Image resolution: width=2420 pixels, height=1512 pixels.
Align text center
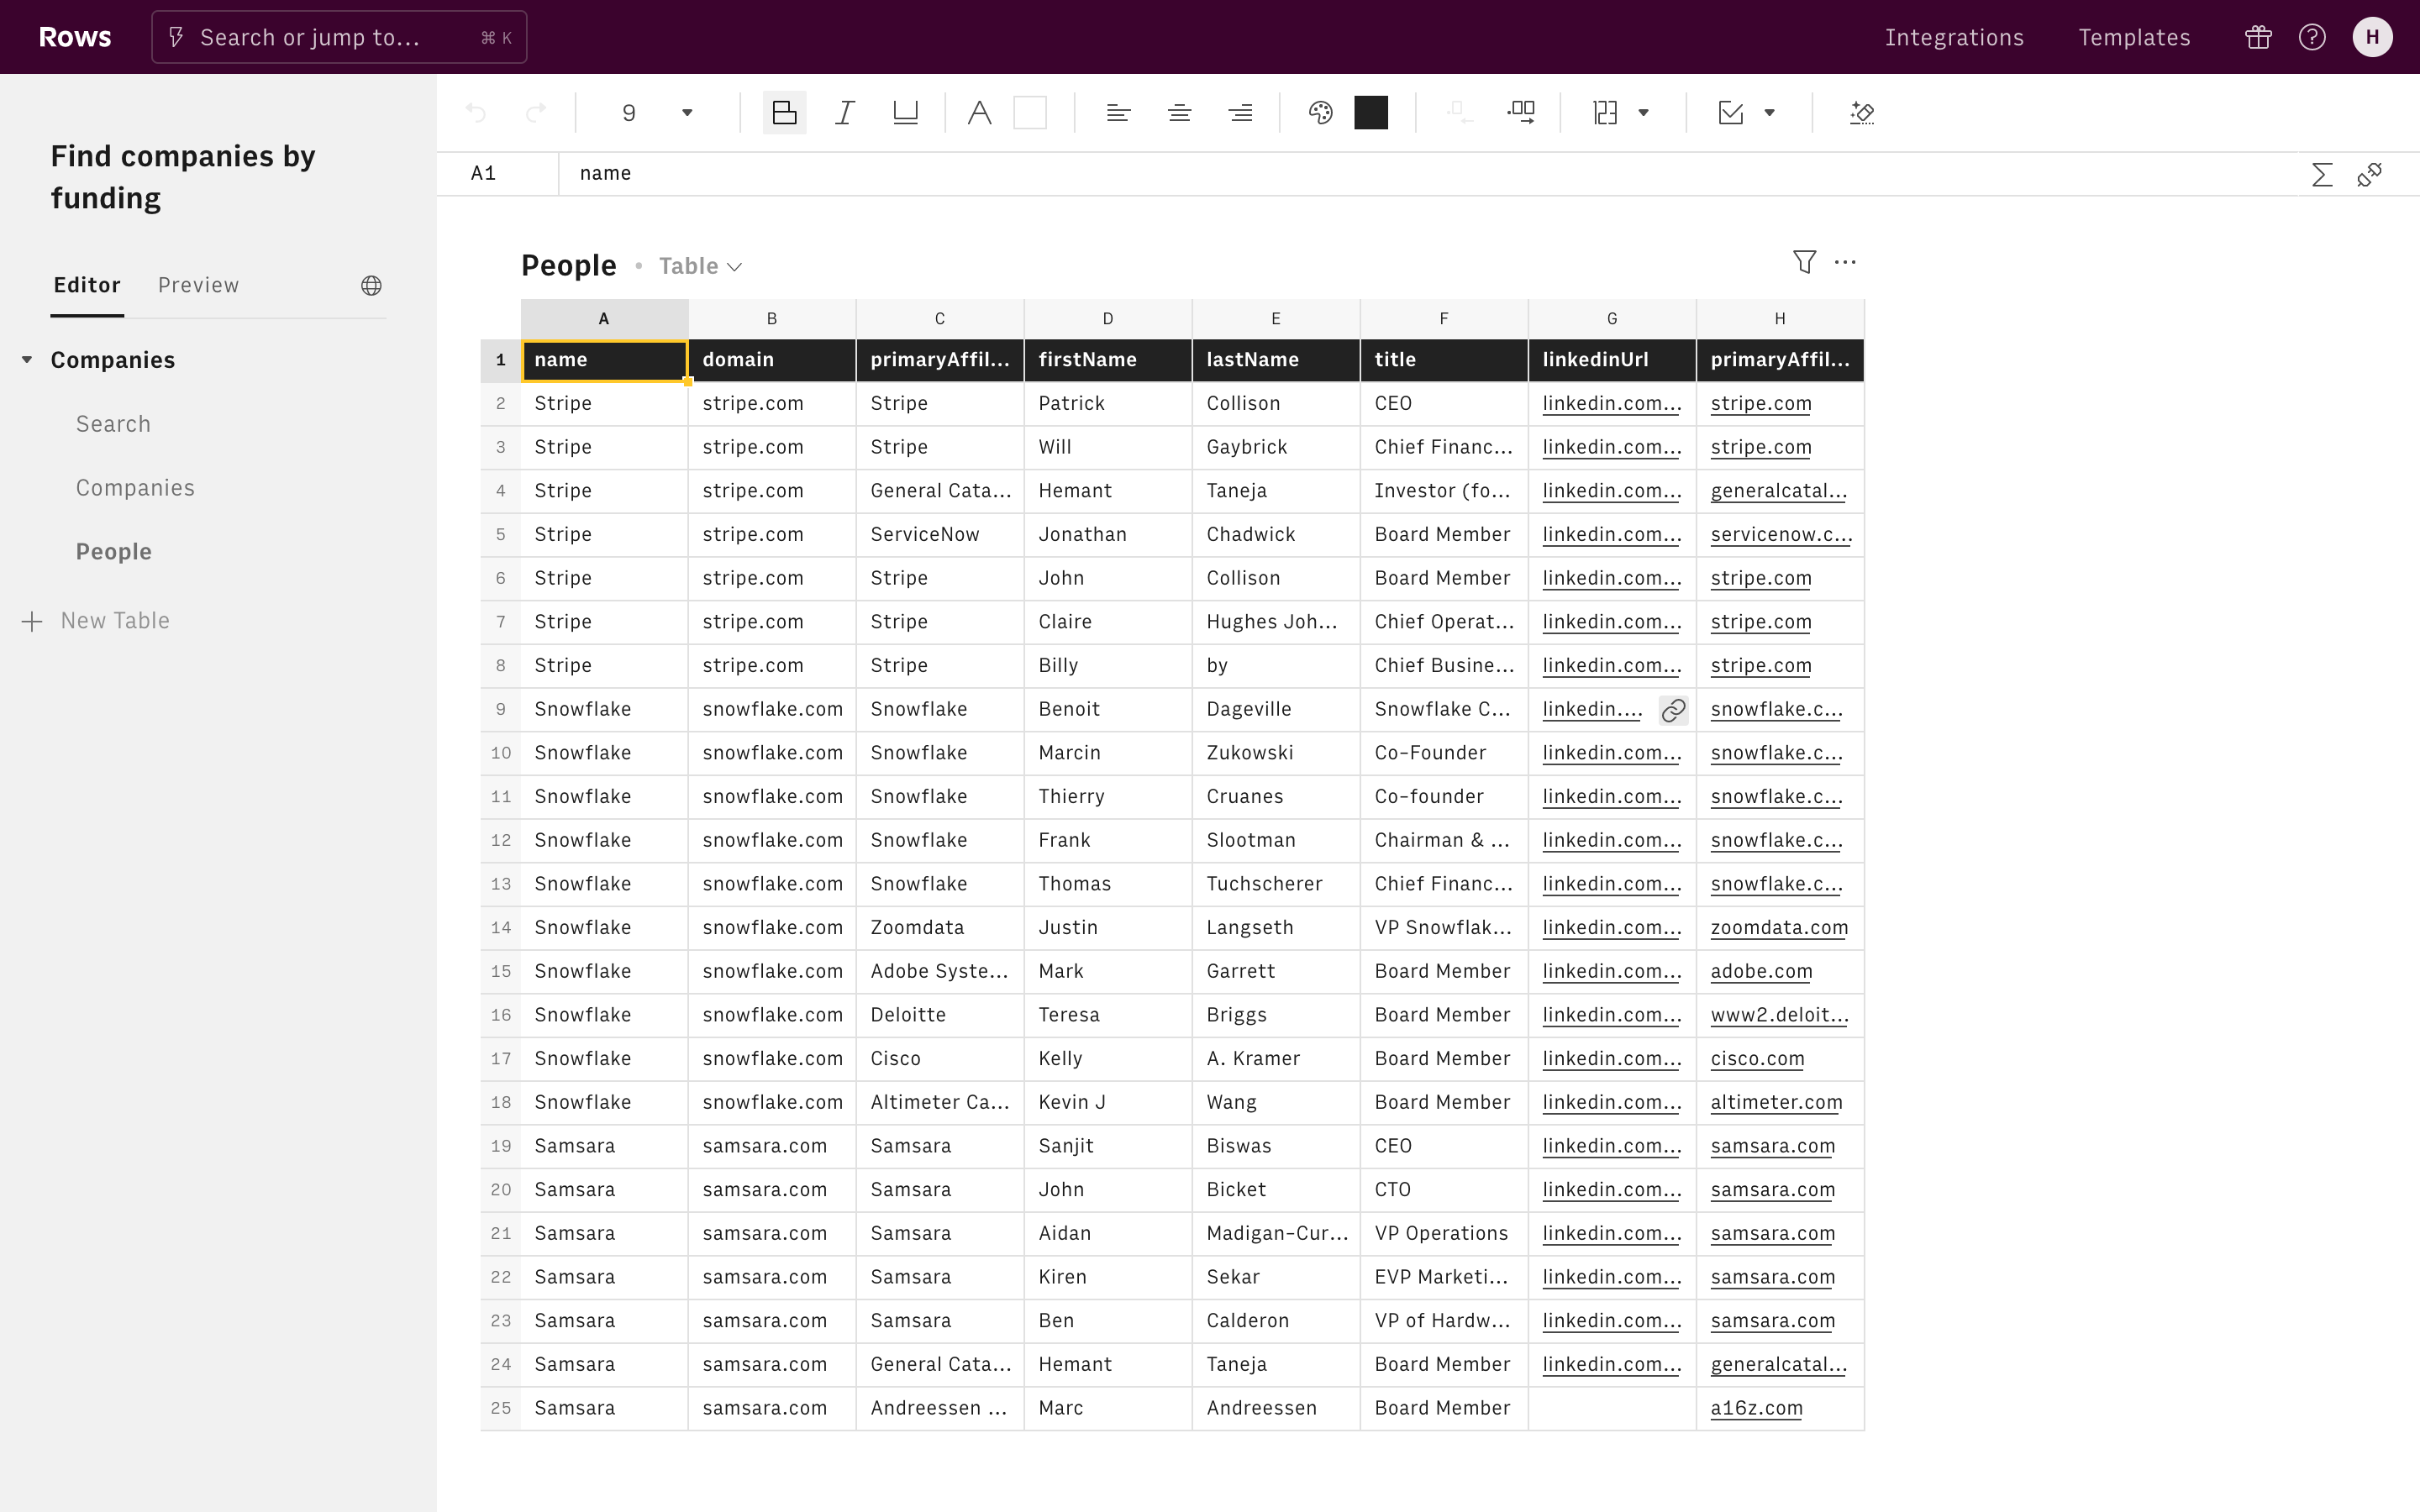[x=1180, y=113]
